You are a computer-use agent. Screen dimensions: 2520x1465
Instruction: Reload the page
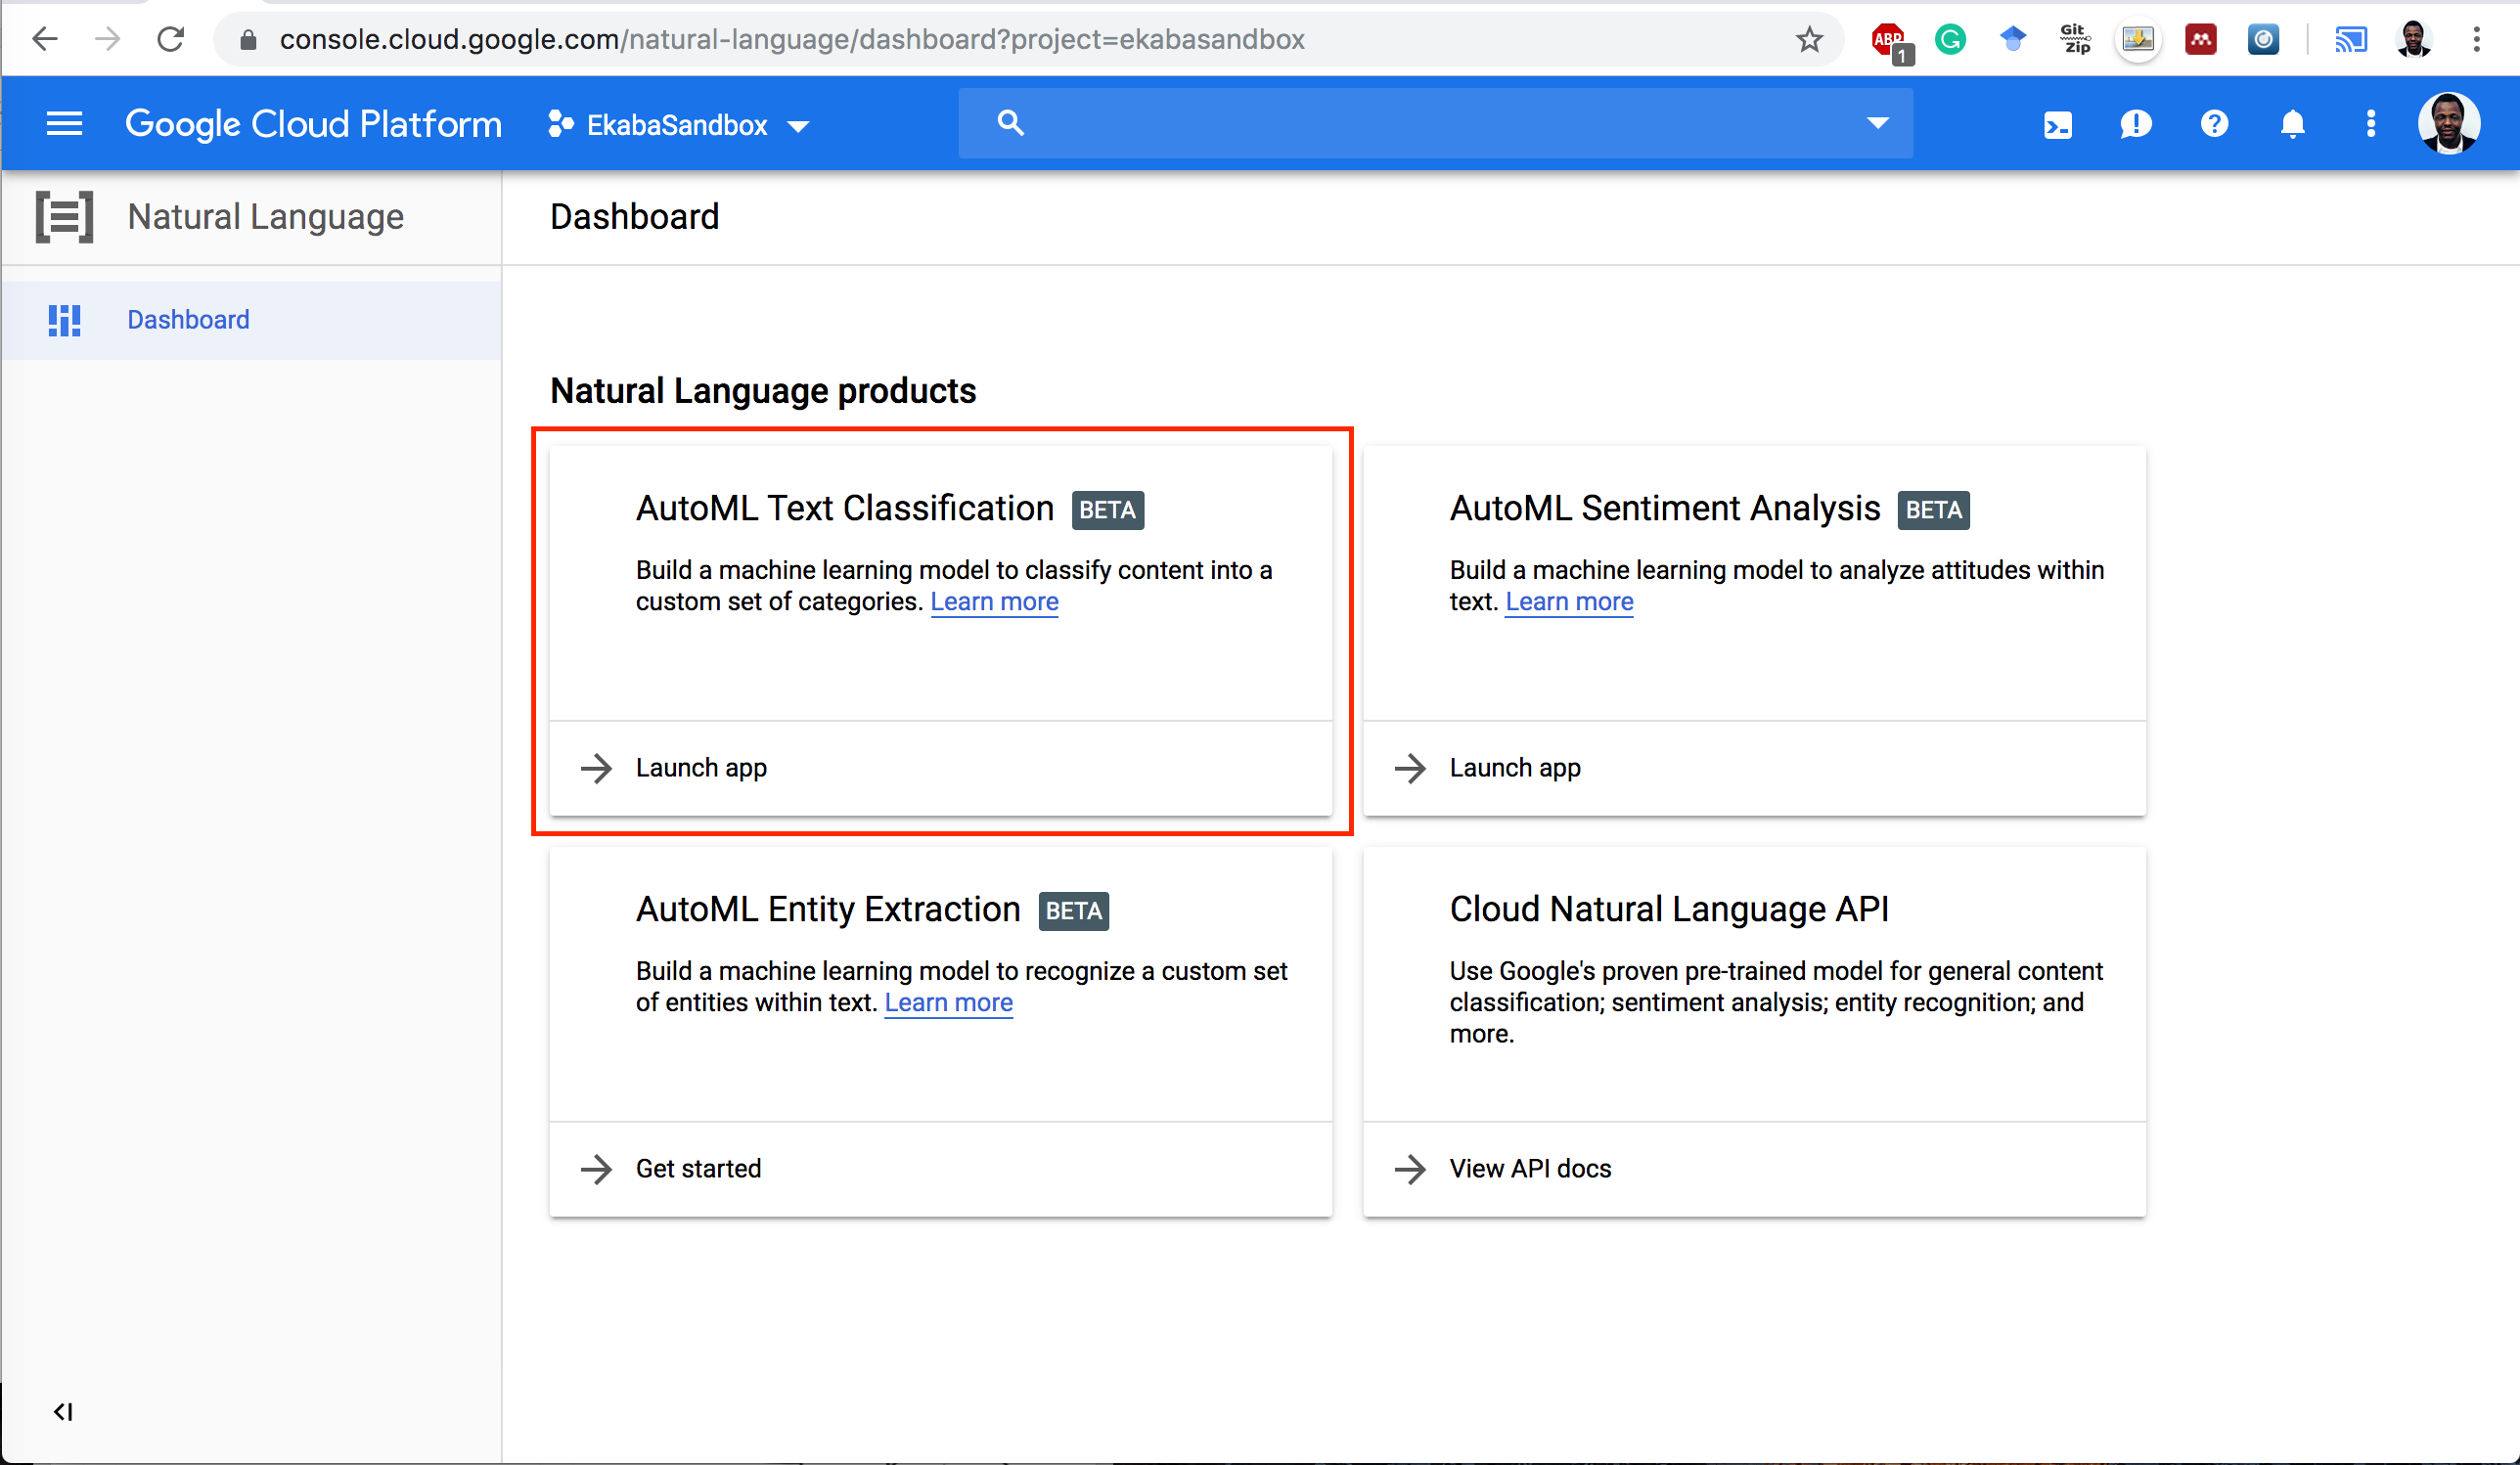tap(171, 39)
